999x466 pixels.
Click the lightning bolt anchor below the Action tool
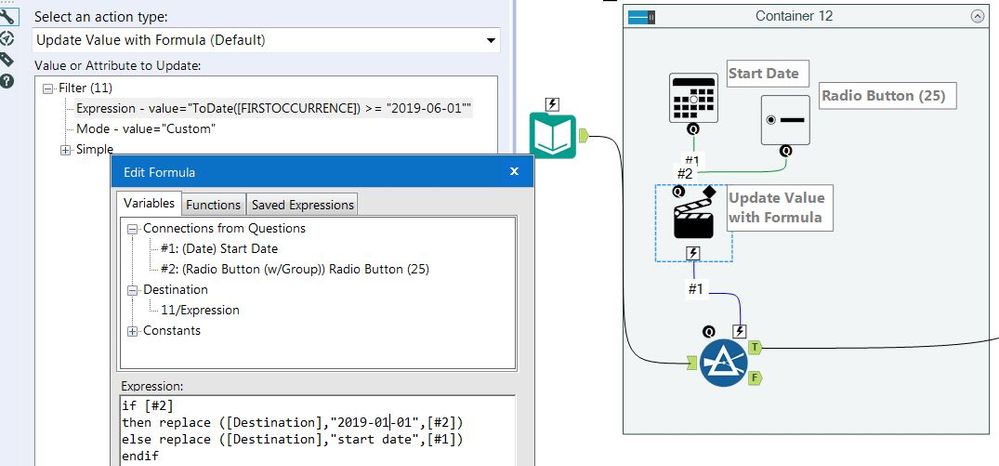693,254
